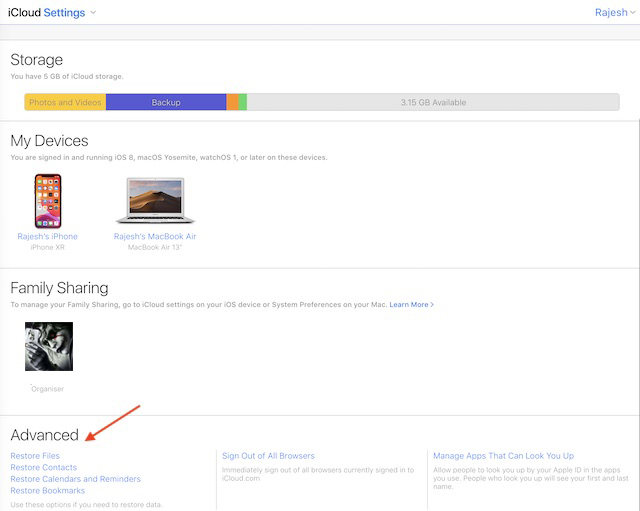This screenshot has height=511, width=640.
Task: Click the blue Backup storage segment
Action: coord(166,102)
